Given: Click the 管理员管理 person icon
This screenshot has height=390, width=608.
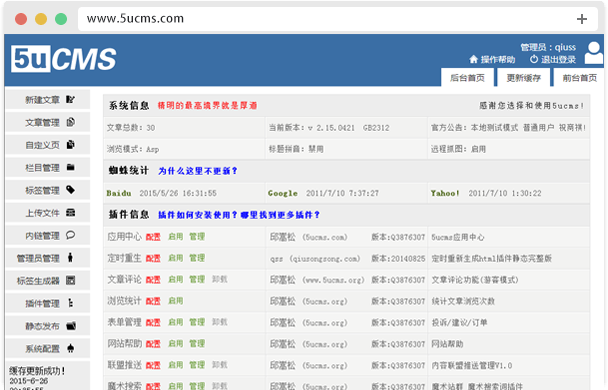Looking at the screenshot, I should coord(70,257).
